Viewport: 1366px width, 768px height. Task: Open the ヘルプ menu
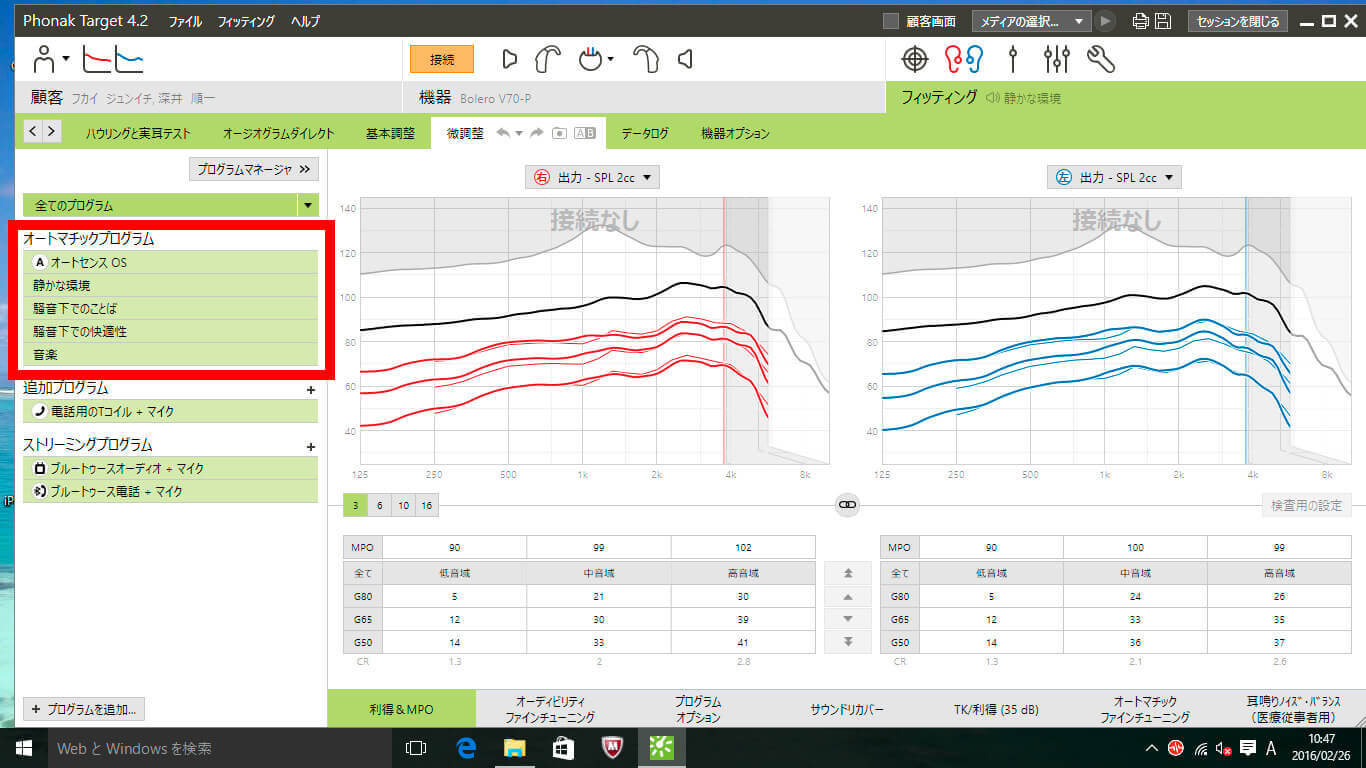click(x=305, y=21)
